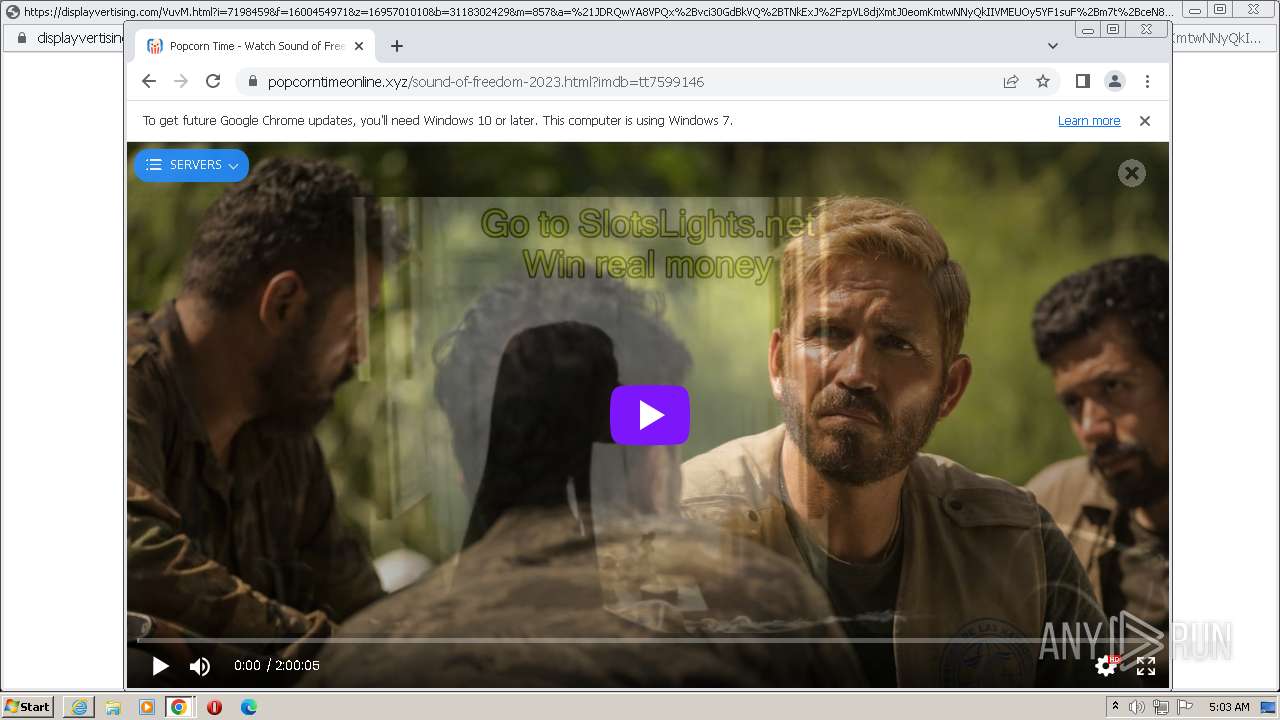The image size is (1280, 720).
Task: Open the Opera taskbar icon
Action: 214,707
